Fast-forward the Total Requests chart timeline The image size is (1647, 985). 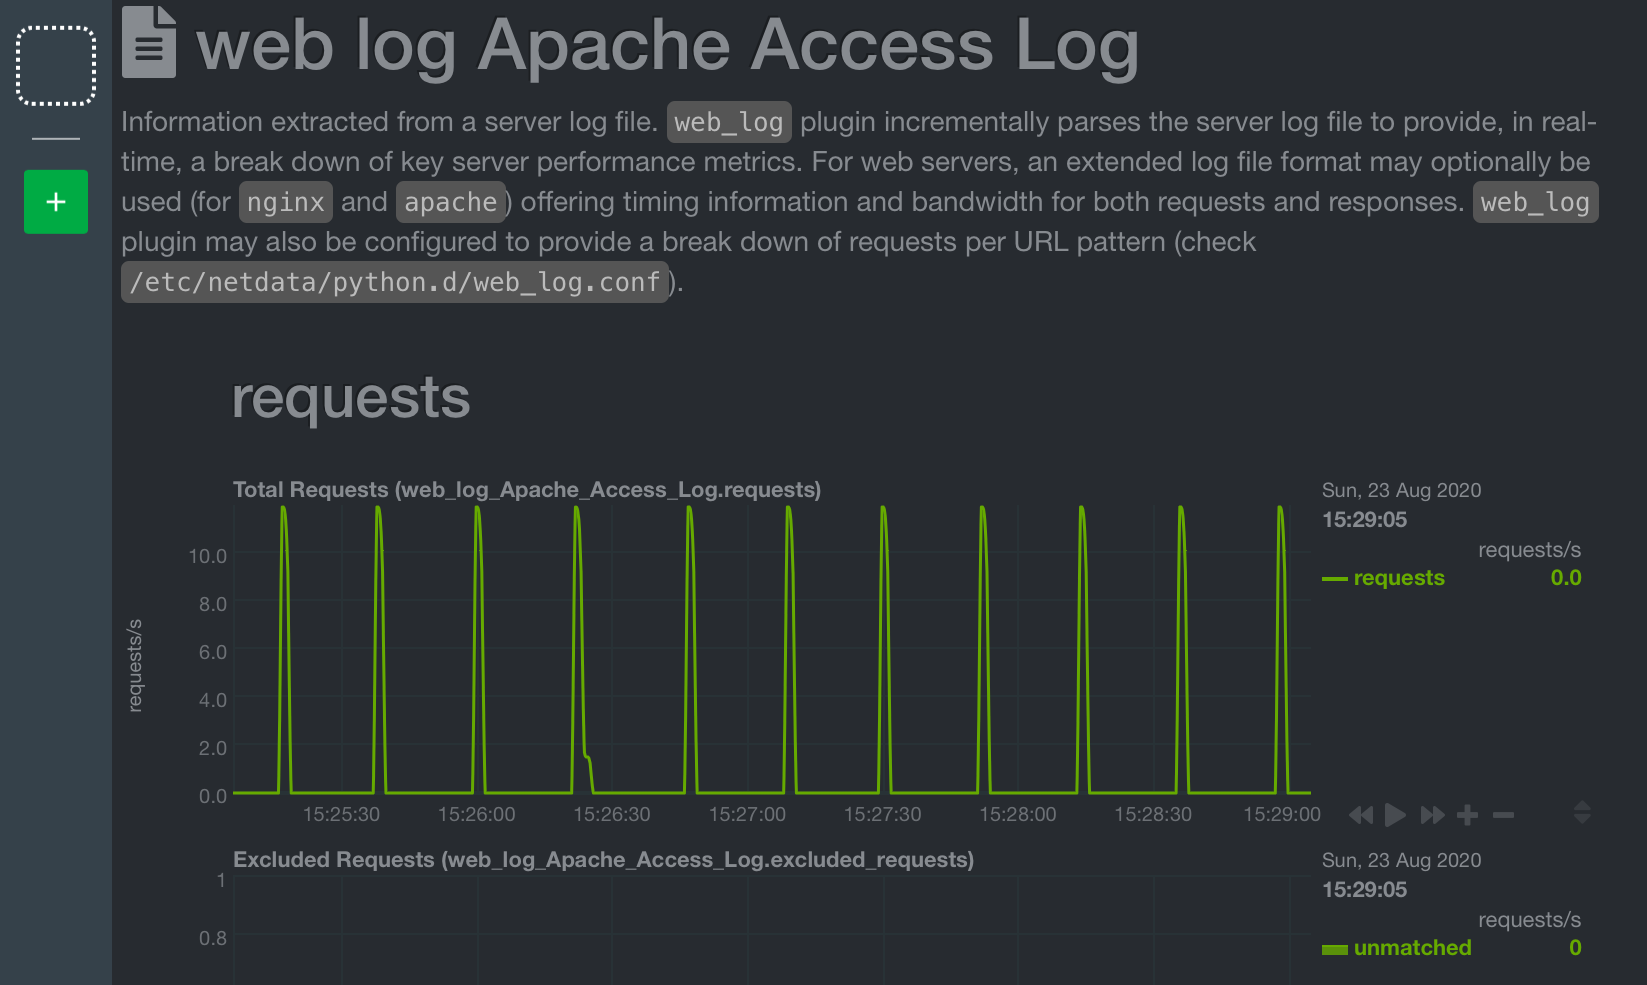pos(1432,815)
